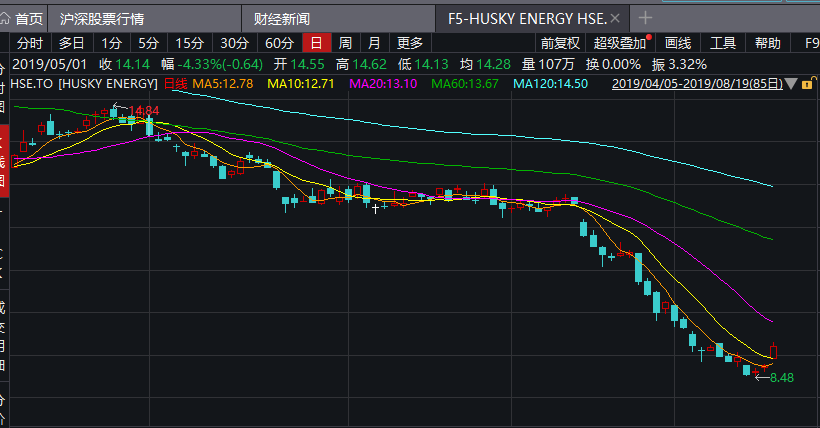This screenshot has width=820, height=428.
Task: Click the MA10:12.71 indicator label
Action: [x=301, y=84]
